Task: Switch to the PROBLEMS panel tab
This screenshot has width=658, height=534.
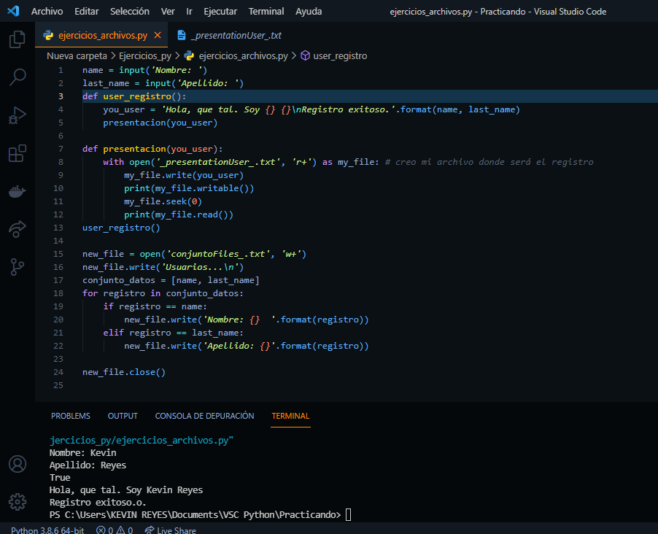Action: point(70,416)
